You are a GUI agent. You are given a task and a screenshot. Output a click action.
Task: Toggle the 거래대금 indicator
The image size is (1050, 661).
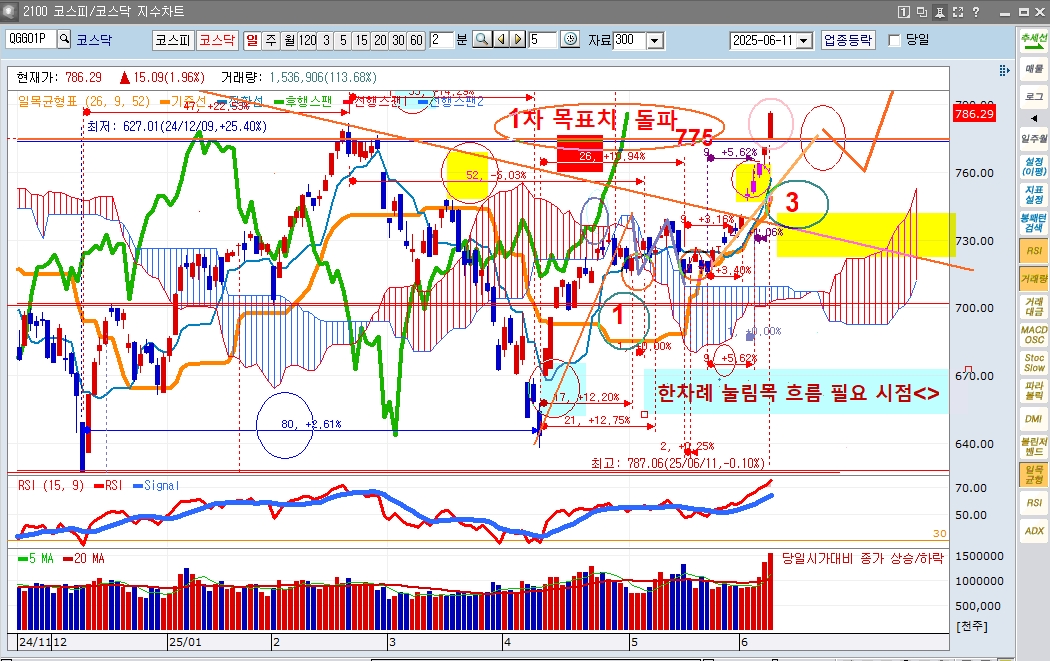pyautogui.click(x=1034, y=307)
